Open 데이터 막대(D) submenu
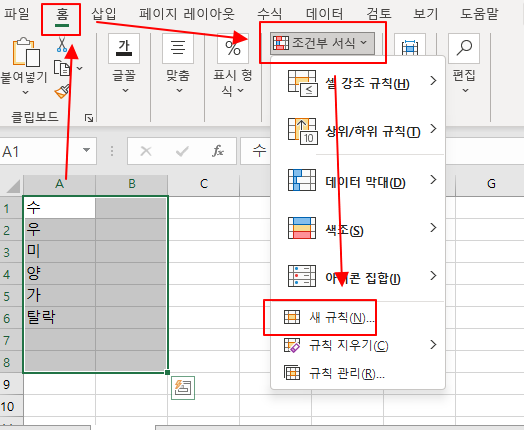This screenshot has width=524, height=430. tap(358, 181)
